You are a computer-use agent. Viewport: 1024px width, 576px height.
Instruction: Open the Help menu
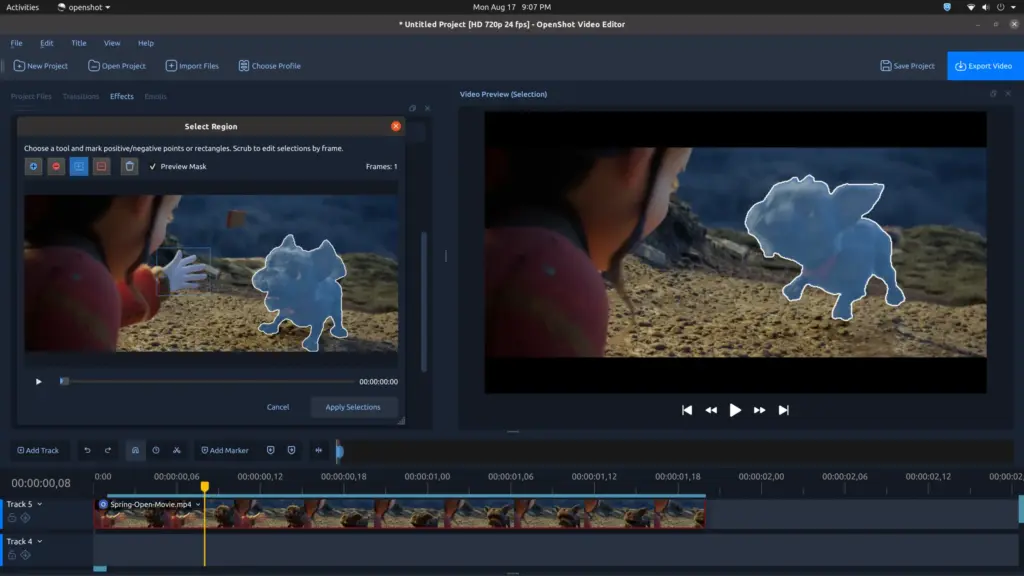tap(146, 43)
